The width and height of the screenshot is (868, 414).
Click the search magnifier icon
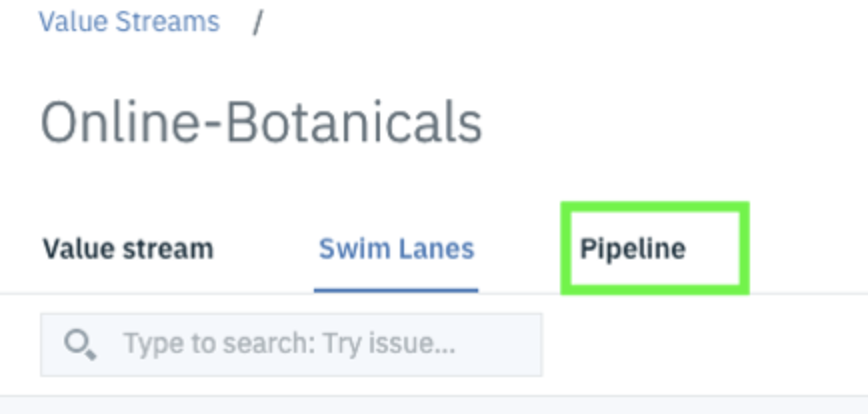[x=79, y=345]
